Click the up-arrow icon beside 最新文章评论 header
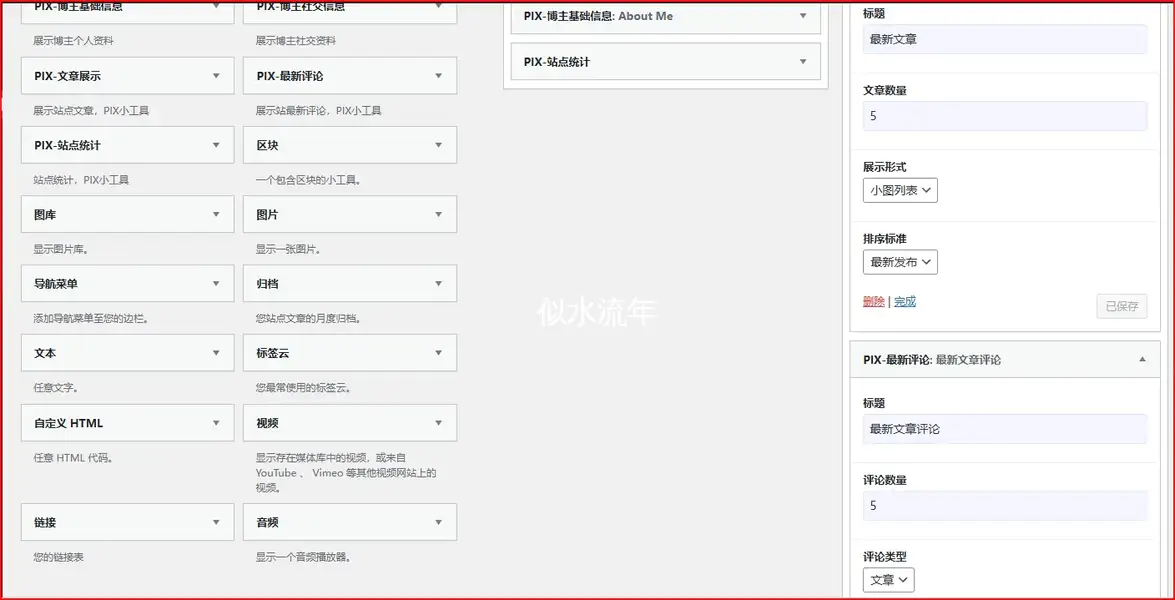The height and width of the screenshot is (600, 1175). (1142, 360)
